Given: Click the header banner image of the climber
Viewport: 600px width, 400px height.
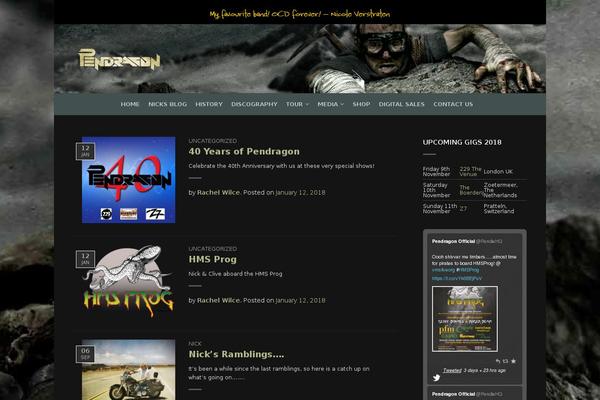Looking at the screenshot, I should [x=300, y=59].
